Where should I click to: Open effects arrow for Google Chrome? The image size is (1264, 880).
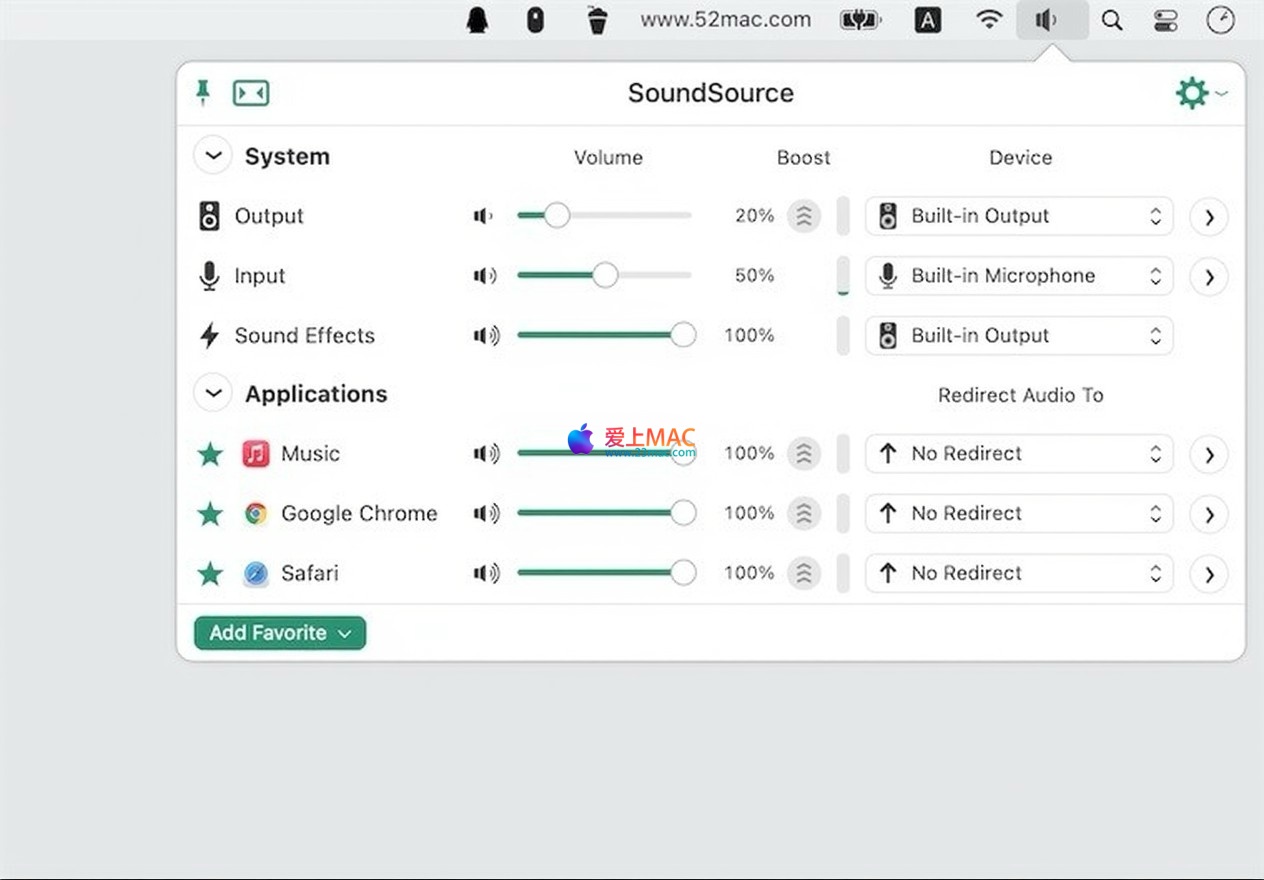(x=1209, y=514)
